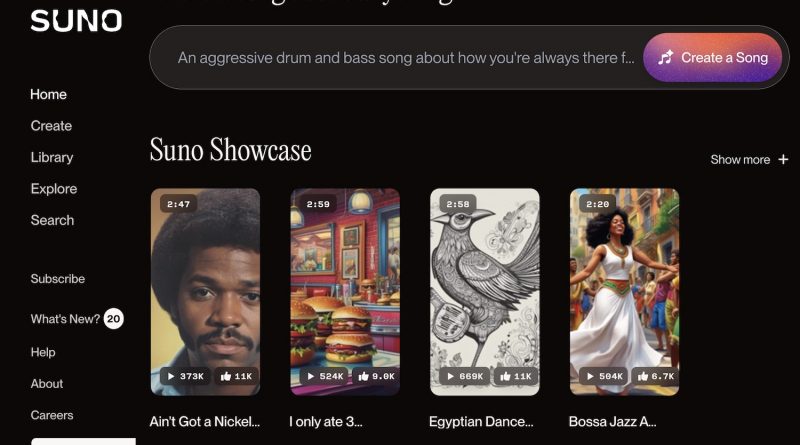Go to the Home menu item
The width and height of the screenshot is (800, 445).
[48, 94]
